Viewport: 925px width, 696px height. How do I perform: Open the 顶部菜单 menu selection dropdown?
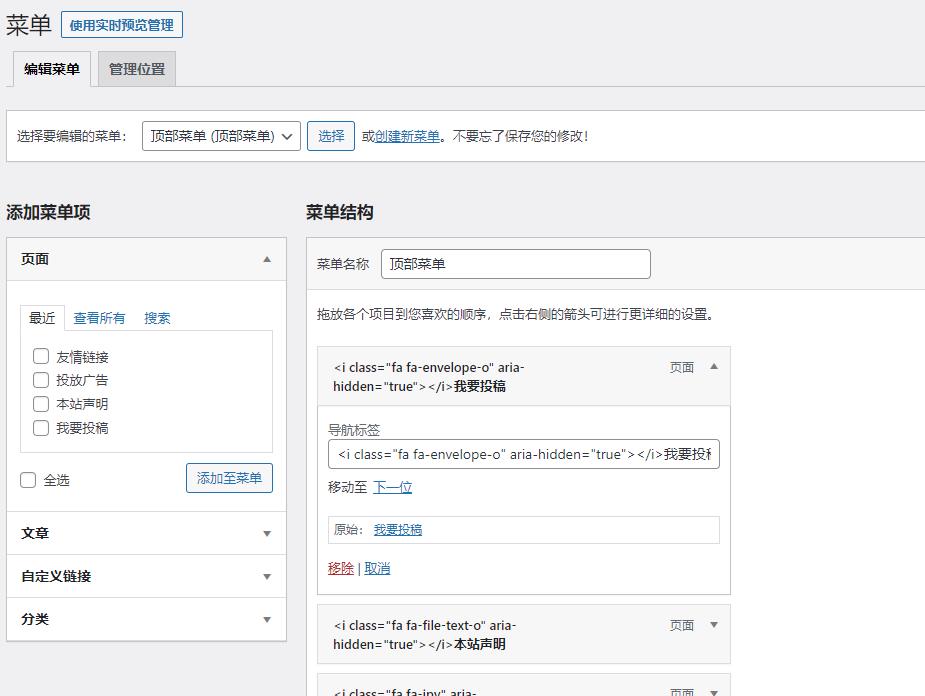221,136
